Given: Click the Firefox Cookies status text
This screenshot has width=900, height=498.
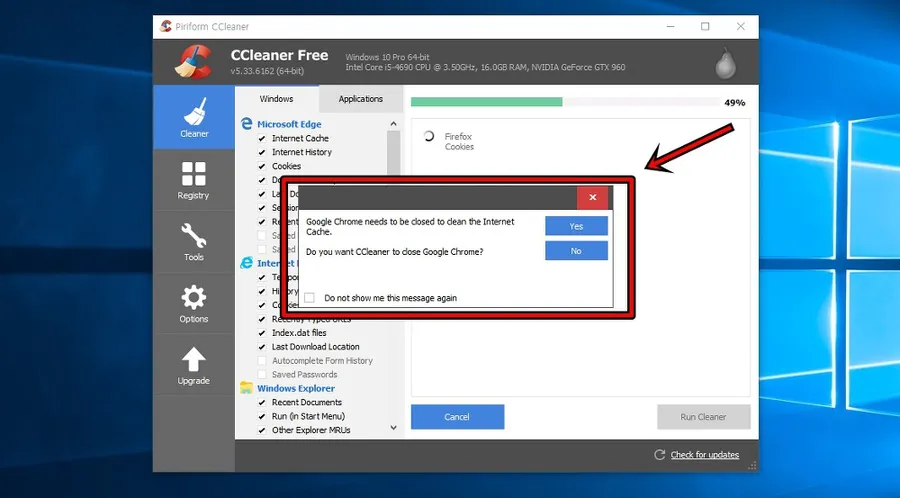Looking at the screenshot, I should pos(459,142).
